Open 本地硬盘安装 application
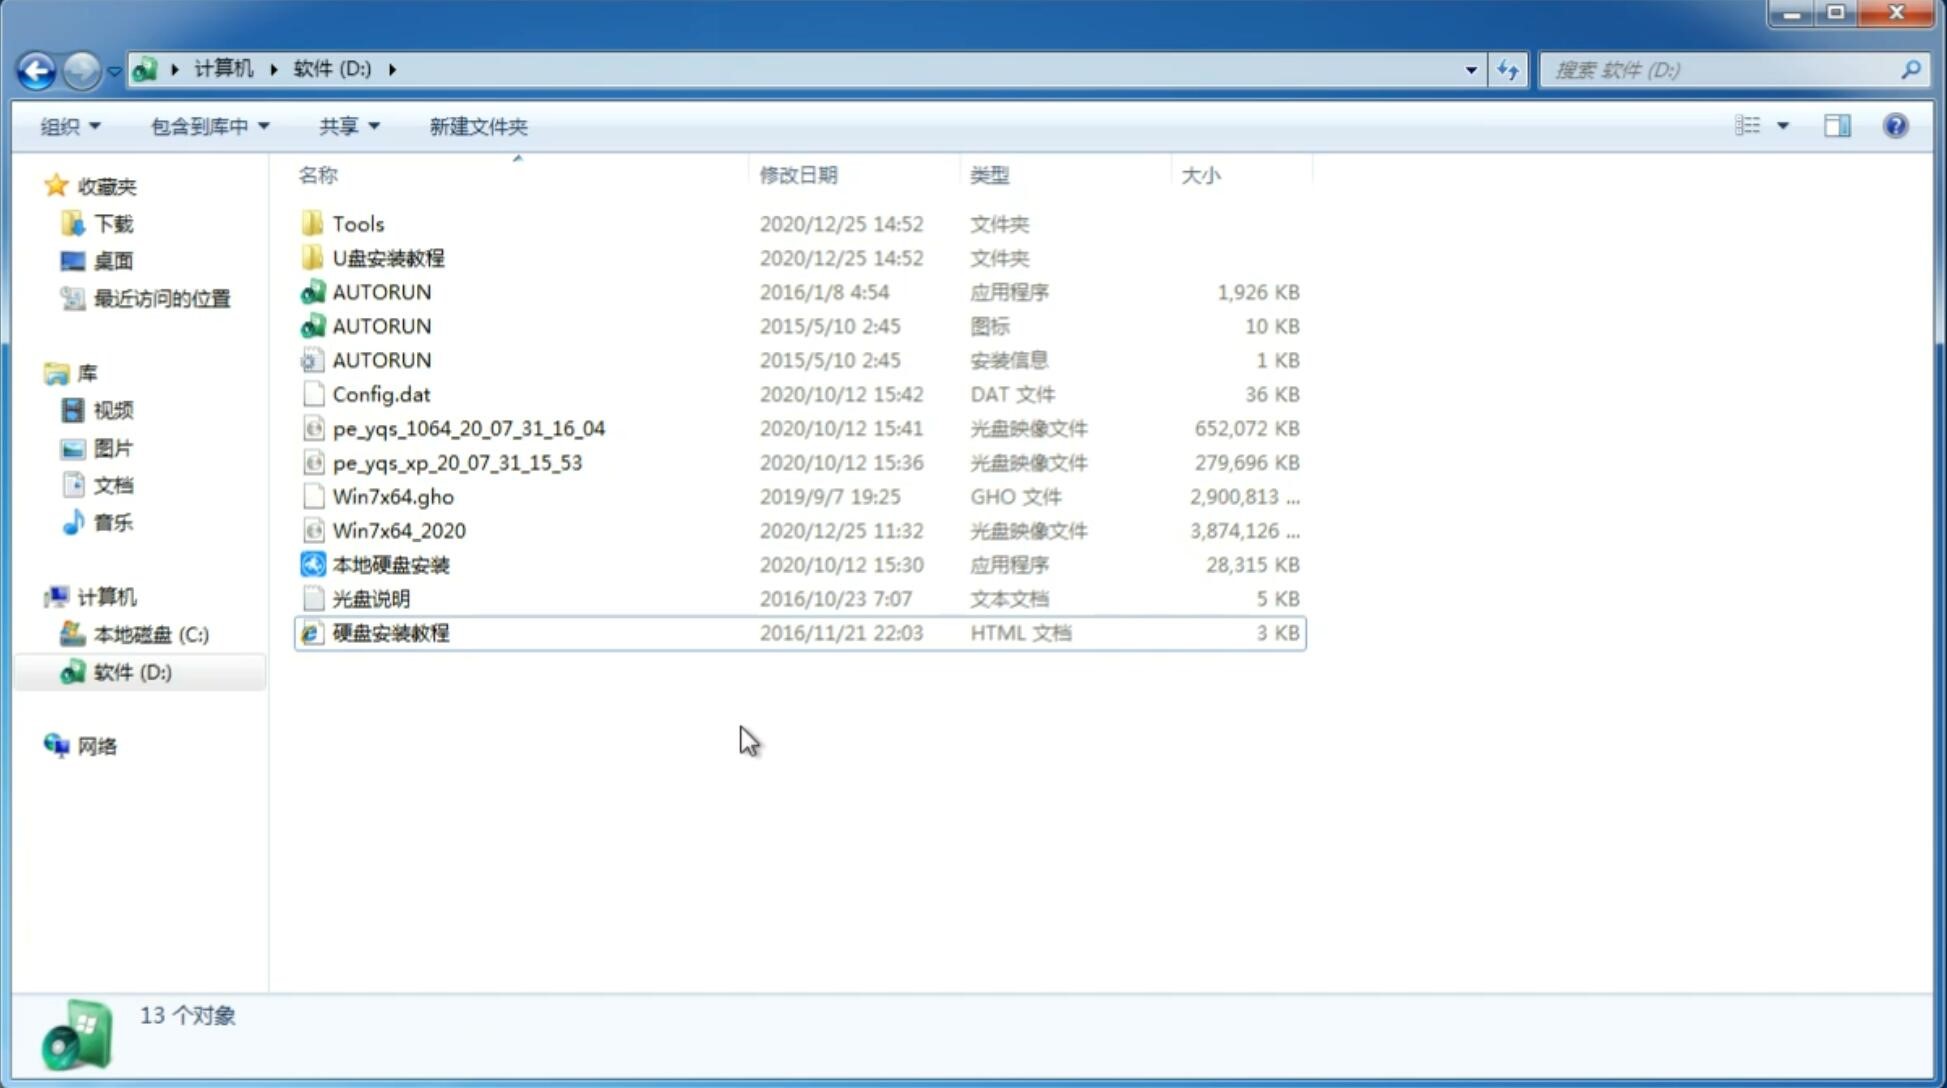The image size is (1947, 1088). point(390,564)
